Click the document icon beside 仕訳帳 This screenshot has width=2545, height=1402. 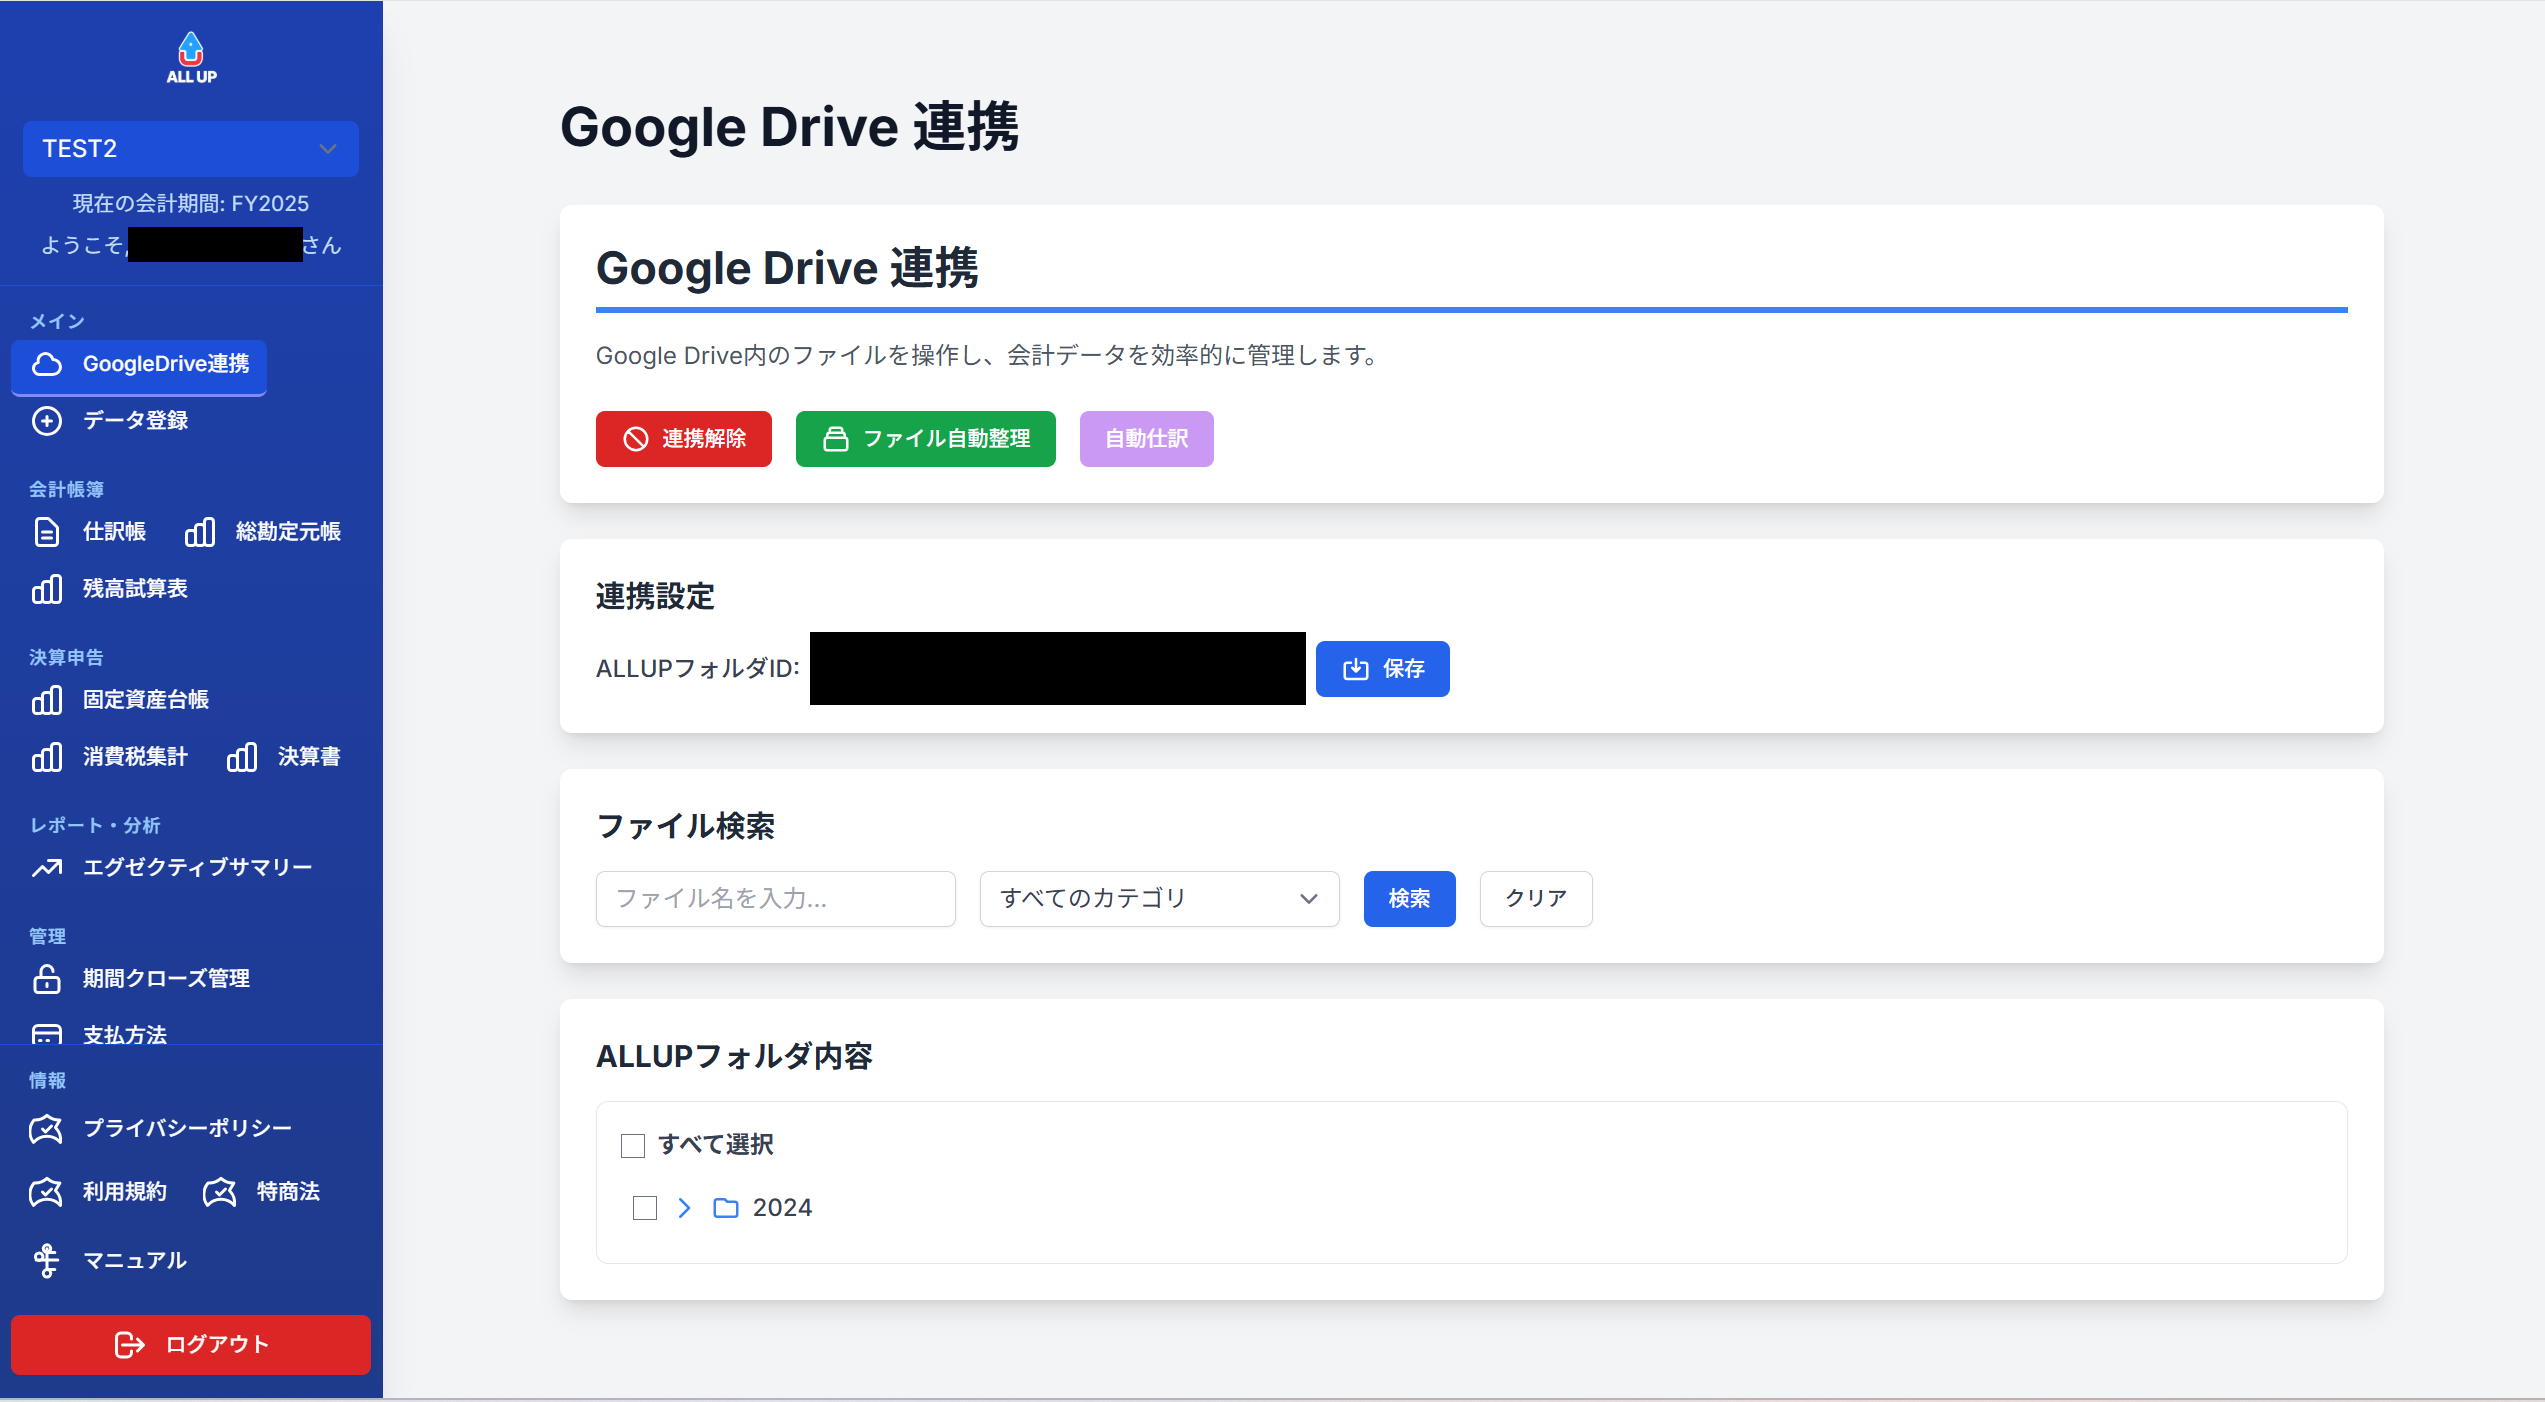tap(47, 532)
